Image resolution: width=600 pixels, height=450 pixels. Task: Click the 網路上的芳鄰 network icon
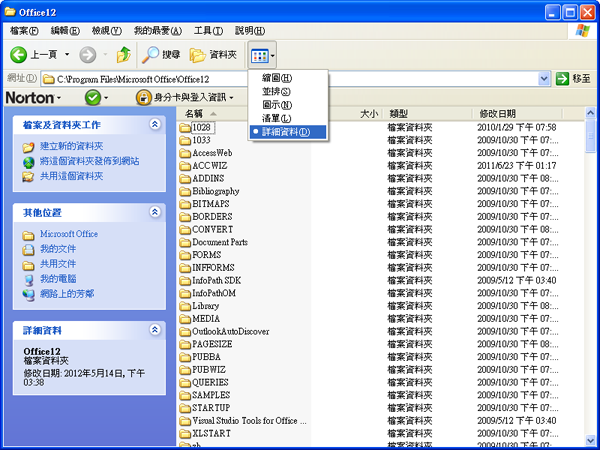(29, 295)
